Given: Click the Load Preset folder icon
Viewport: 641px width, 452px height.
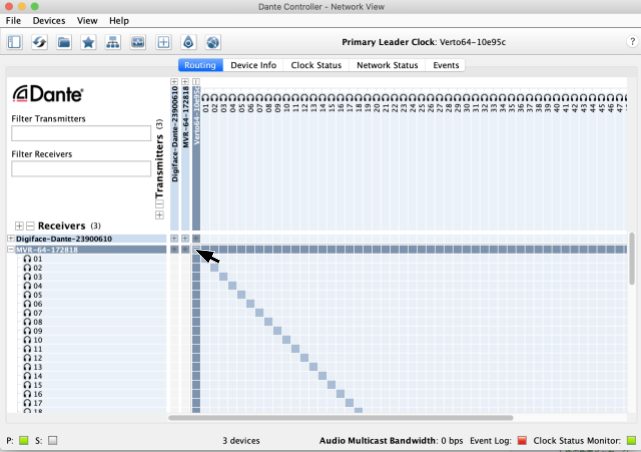Looking at the screenshot, I should click(64, 42).
